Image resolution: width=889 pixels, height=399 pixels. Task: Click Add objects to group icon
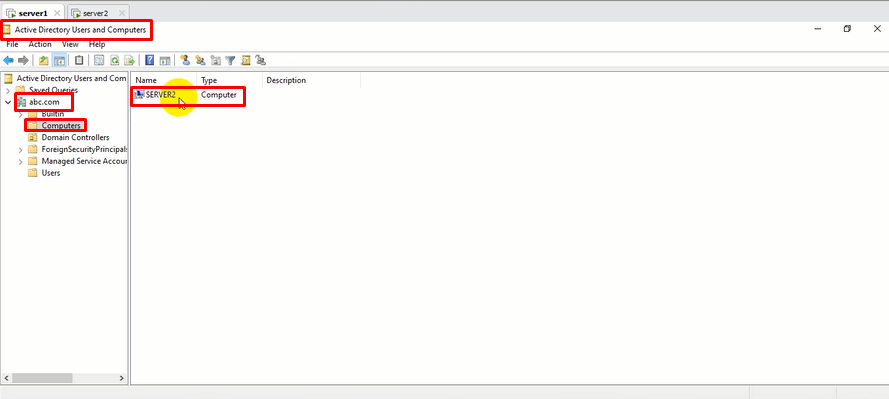click(261, 60)
